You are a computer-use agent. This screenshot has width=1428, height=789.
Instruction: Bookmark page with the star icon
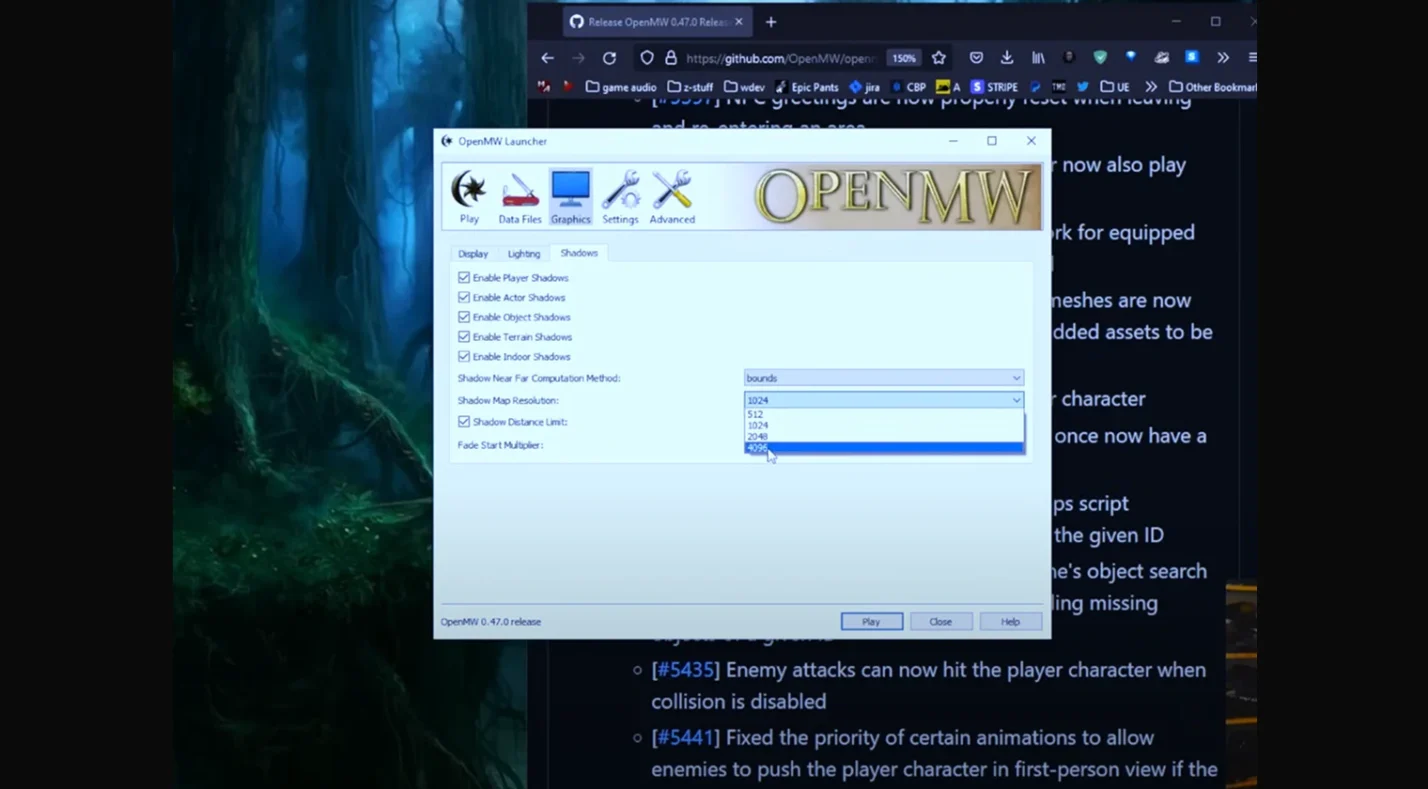coord(938,58)
